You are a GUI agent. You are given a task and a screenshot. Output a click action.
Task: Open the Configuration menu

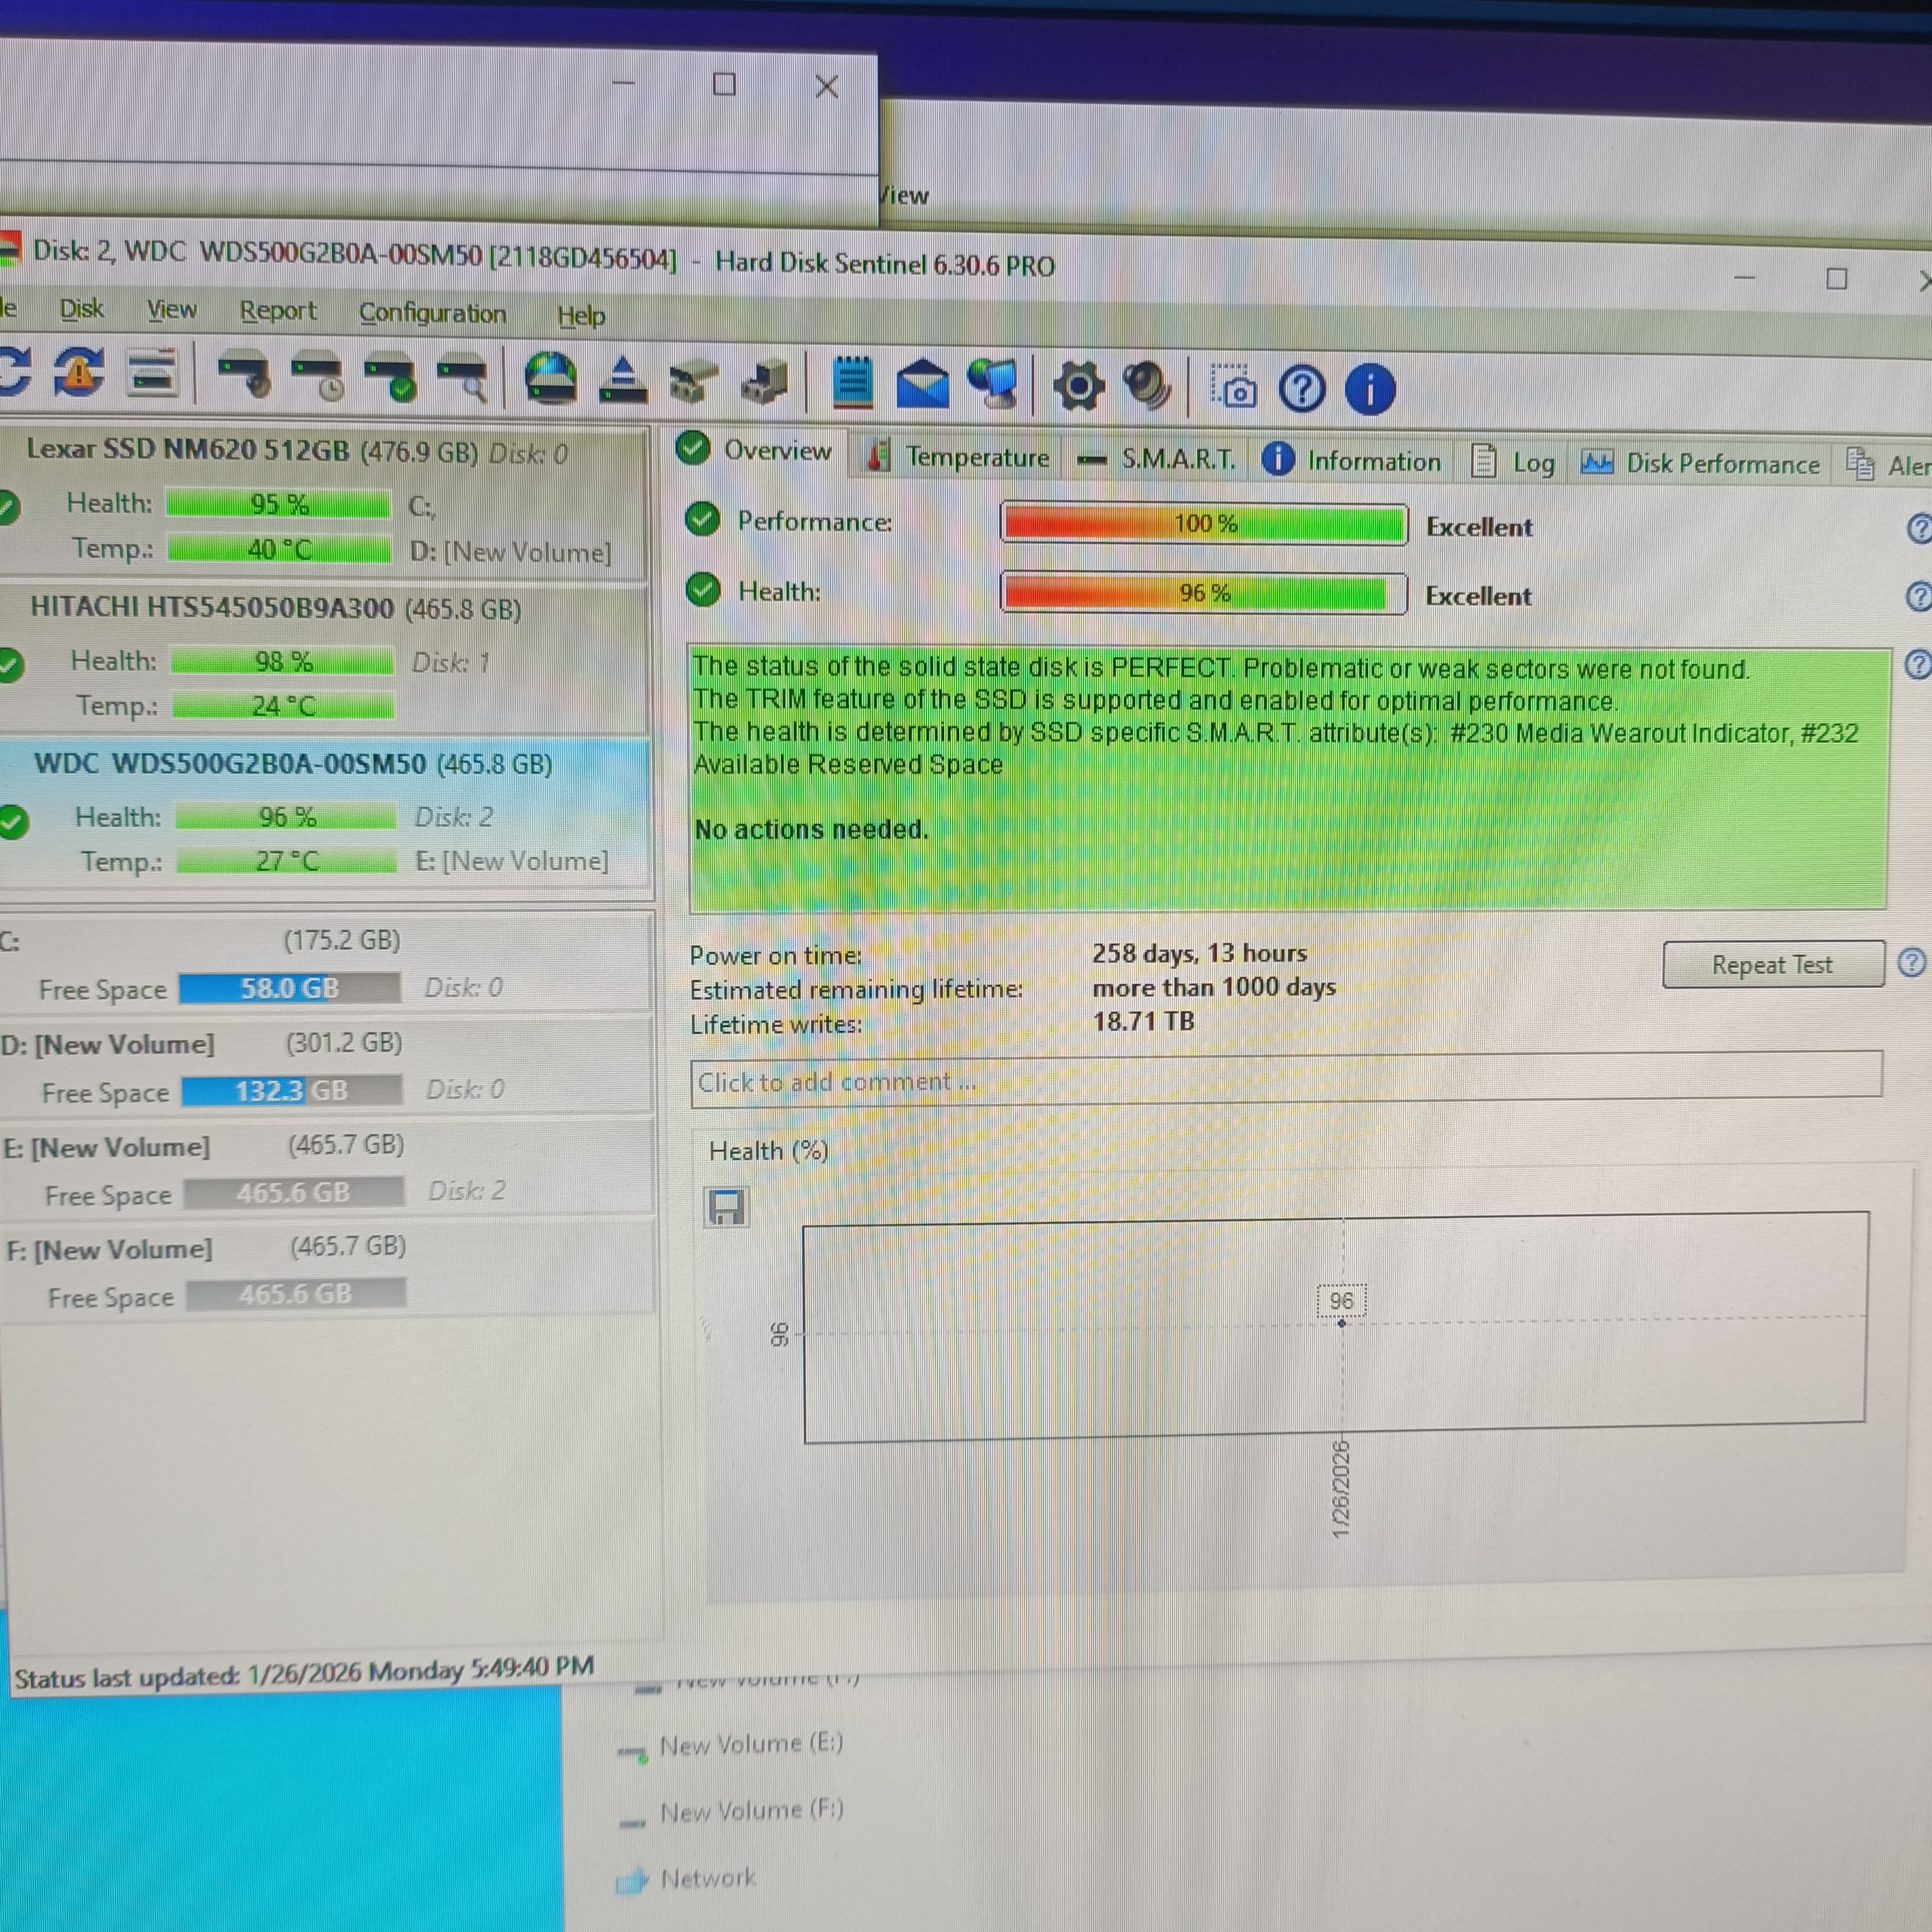click(432, 313)
